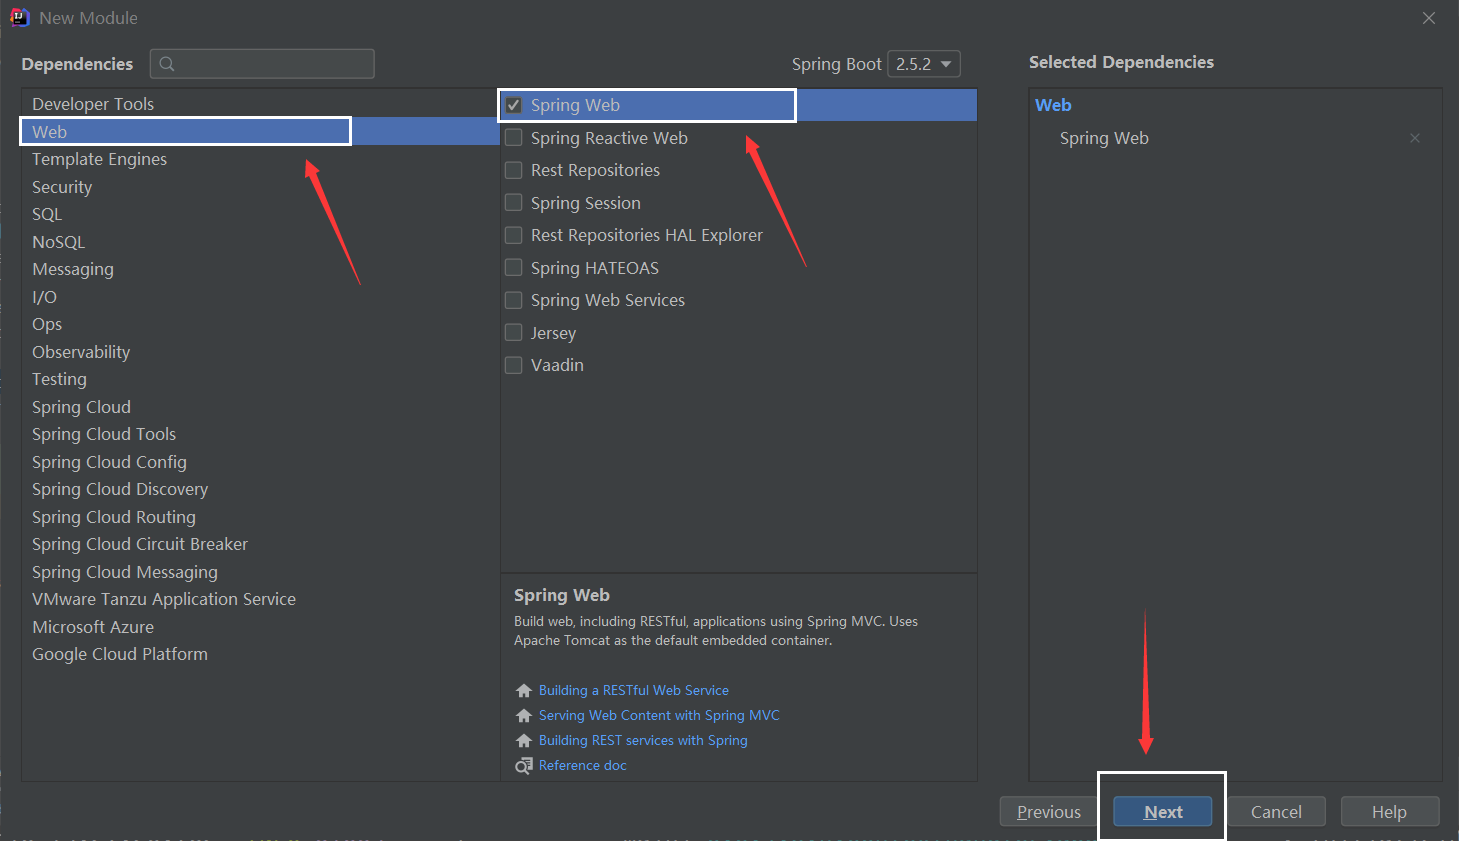Tick the Jersey checkbox
The height and width of the screenshot is (841, 1459).
tap(514, 333)
